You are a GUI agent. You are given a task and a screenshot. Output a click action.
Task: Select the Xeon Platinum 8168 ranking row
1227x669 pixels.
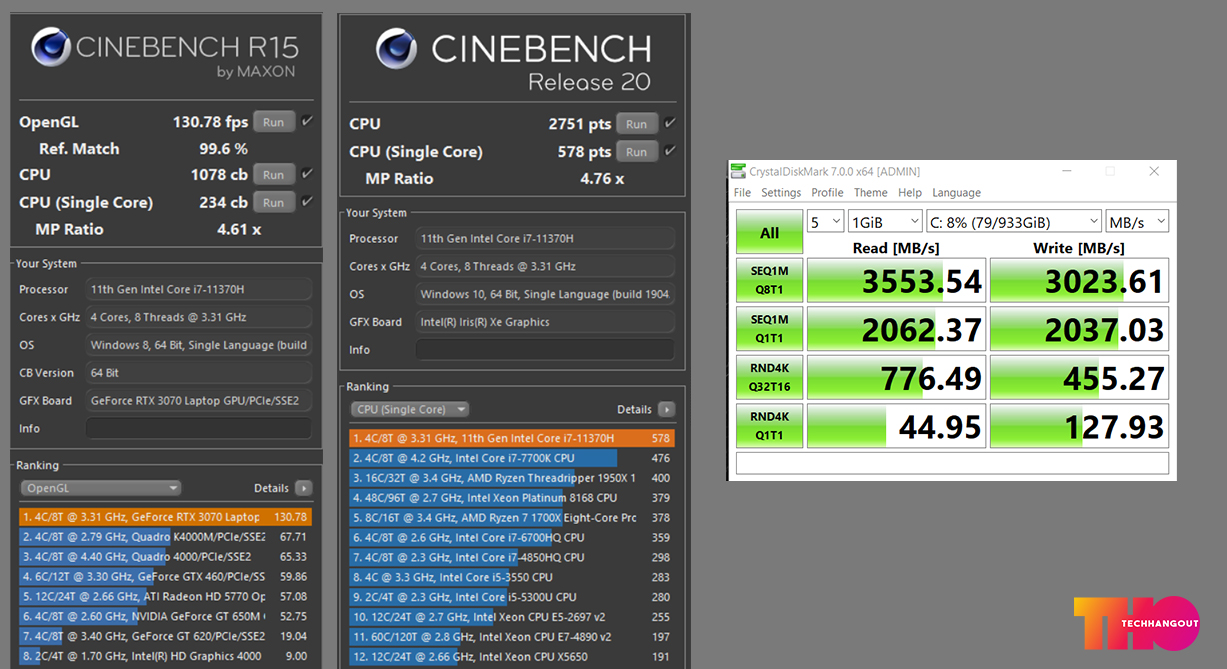(512, 497)
